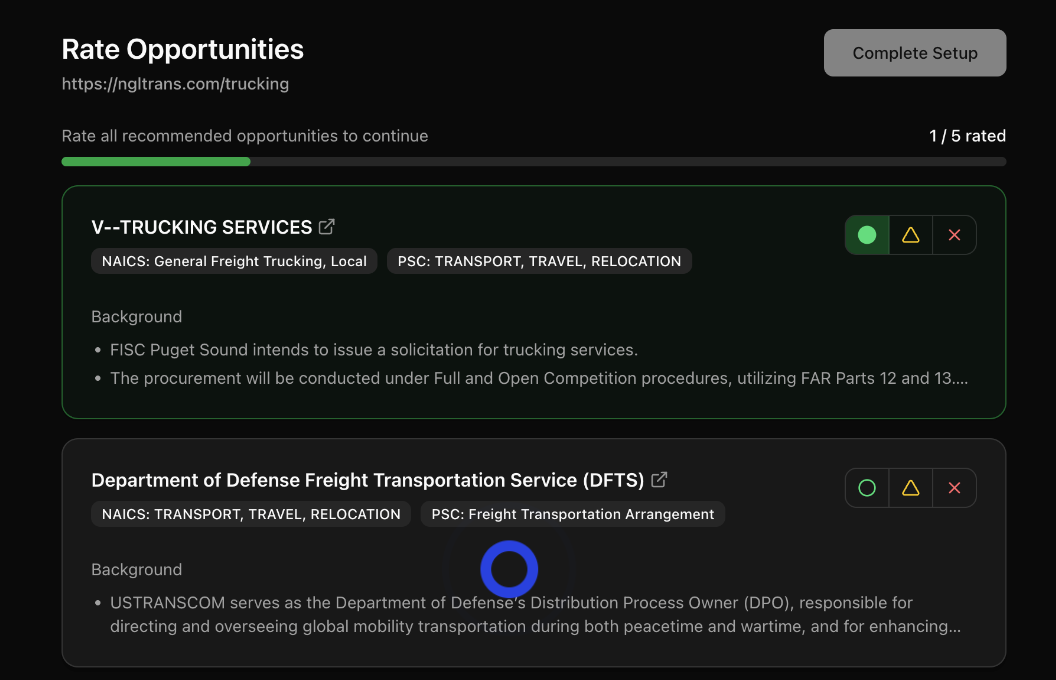The width and height of the screenshot is (1056, 680).
Task: Open V--TRUCKING SERVICES external link icon
Action: coord(327,227)
